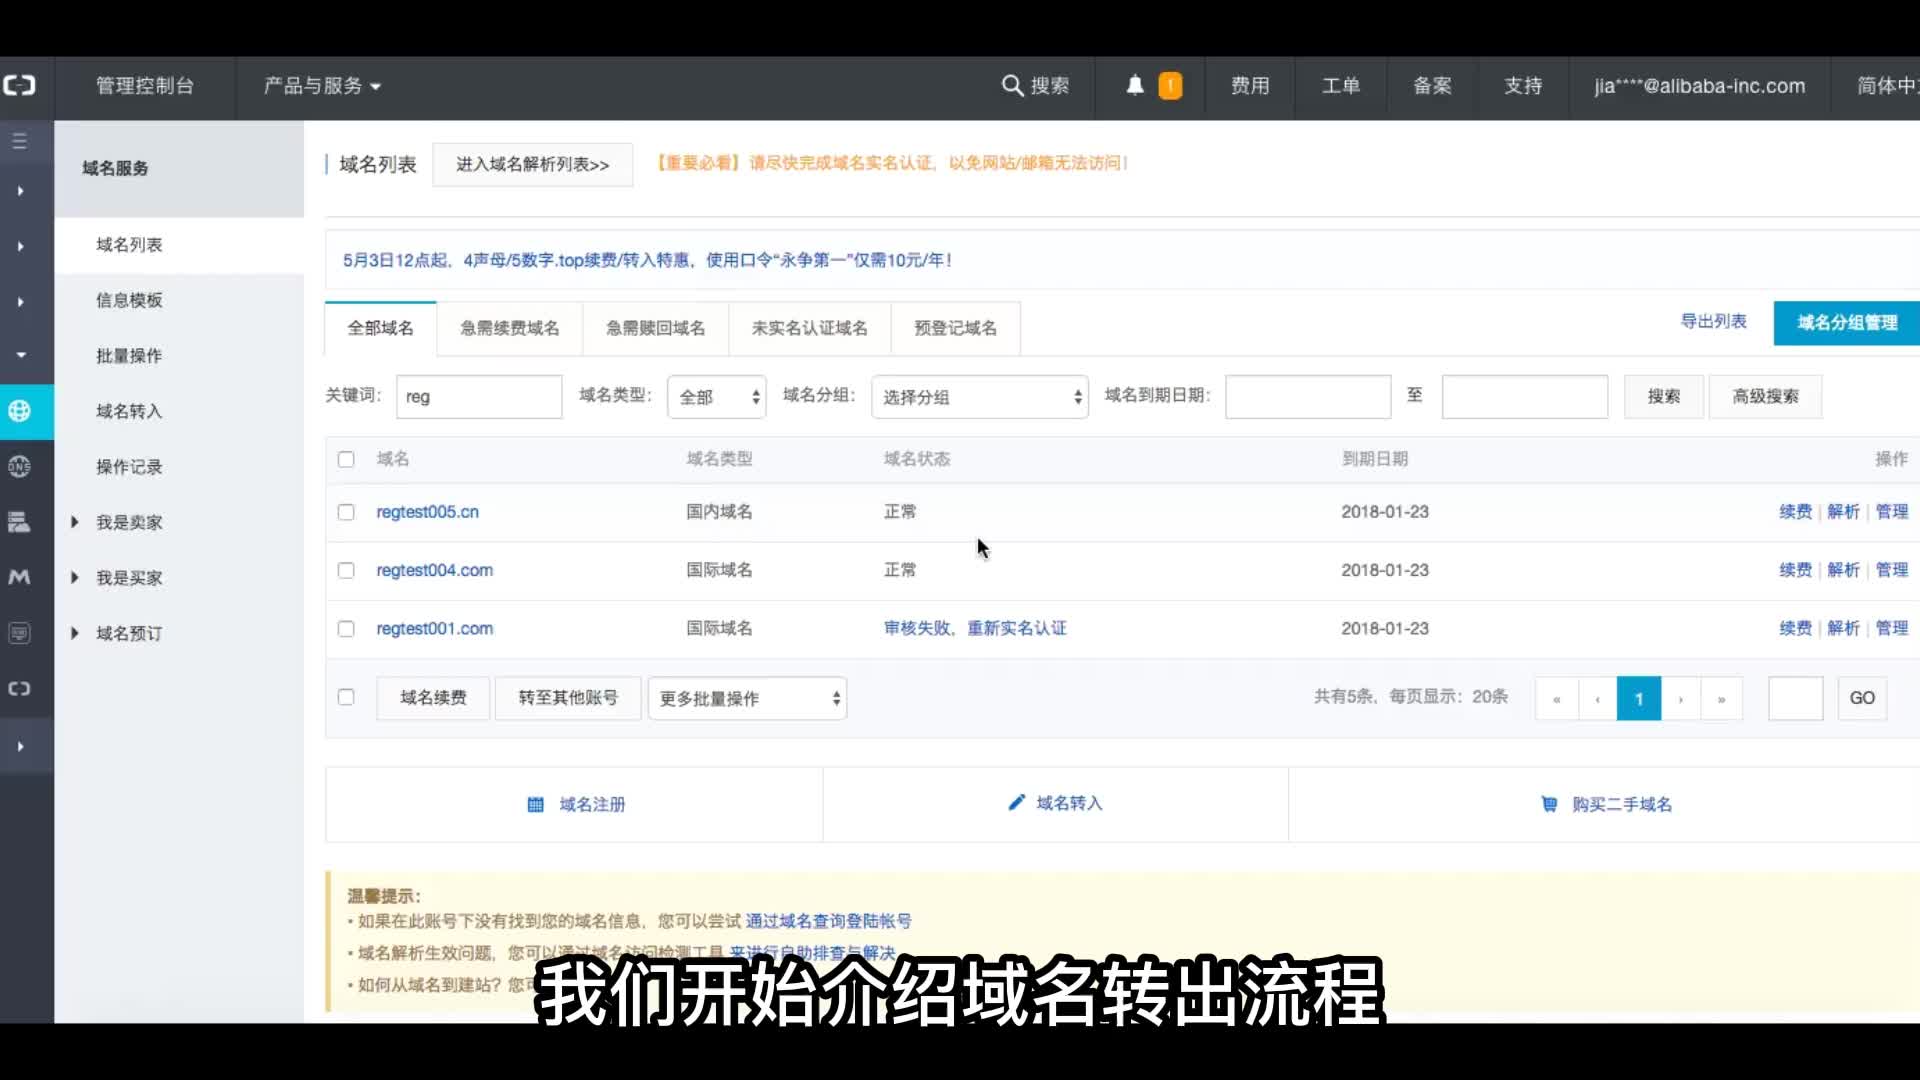Open the certificate sidebar icon
Image resolution: width=1920 pixels, height=1080 pixels.
click(x=19, y=633)
